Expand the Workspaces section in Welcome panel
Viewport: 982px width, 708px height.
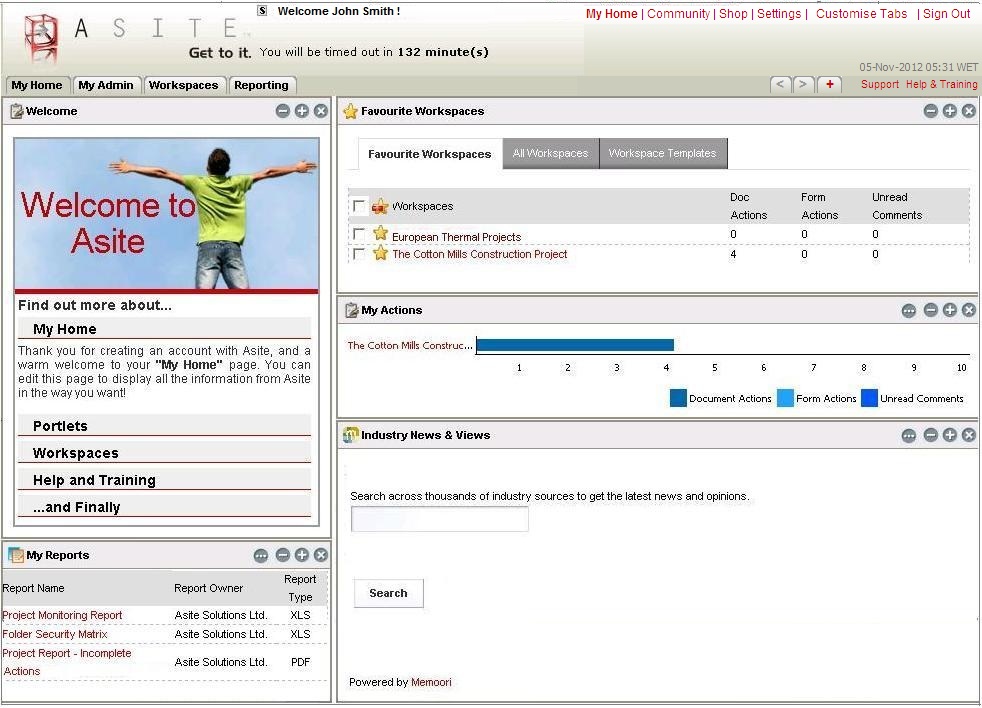(164, 453)
